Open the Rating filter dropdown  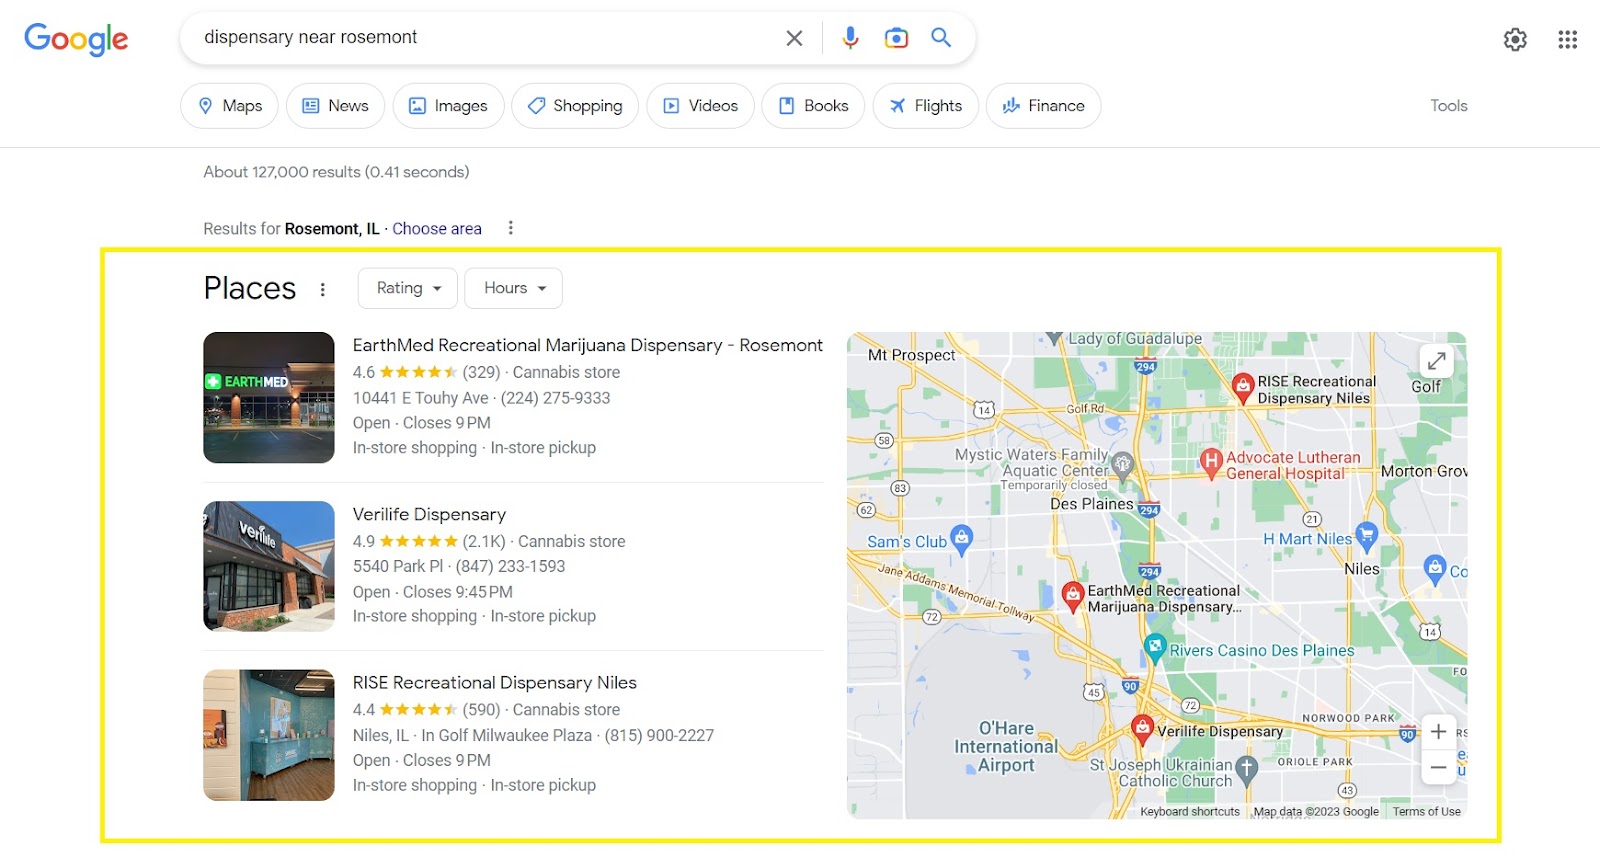(408, 288)
